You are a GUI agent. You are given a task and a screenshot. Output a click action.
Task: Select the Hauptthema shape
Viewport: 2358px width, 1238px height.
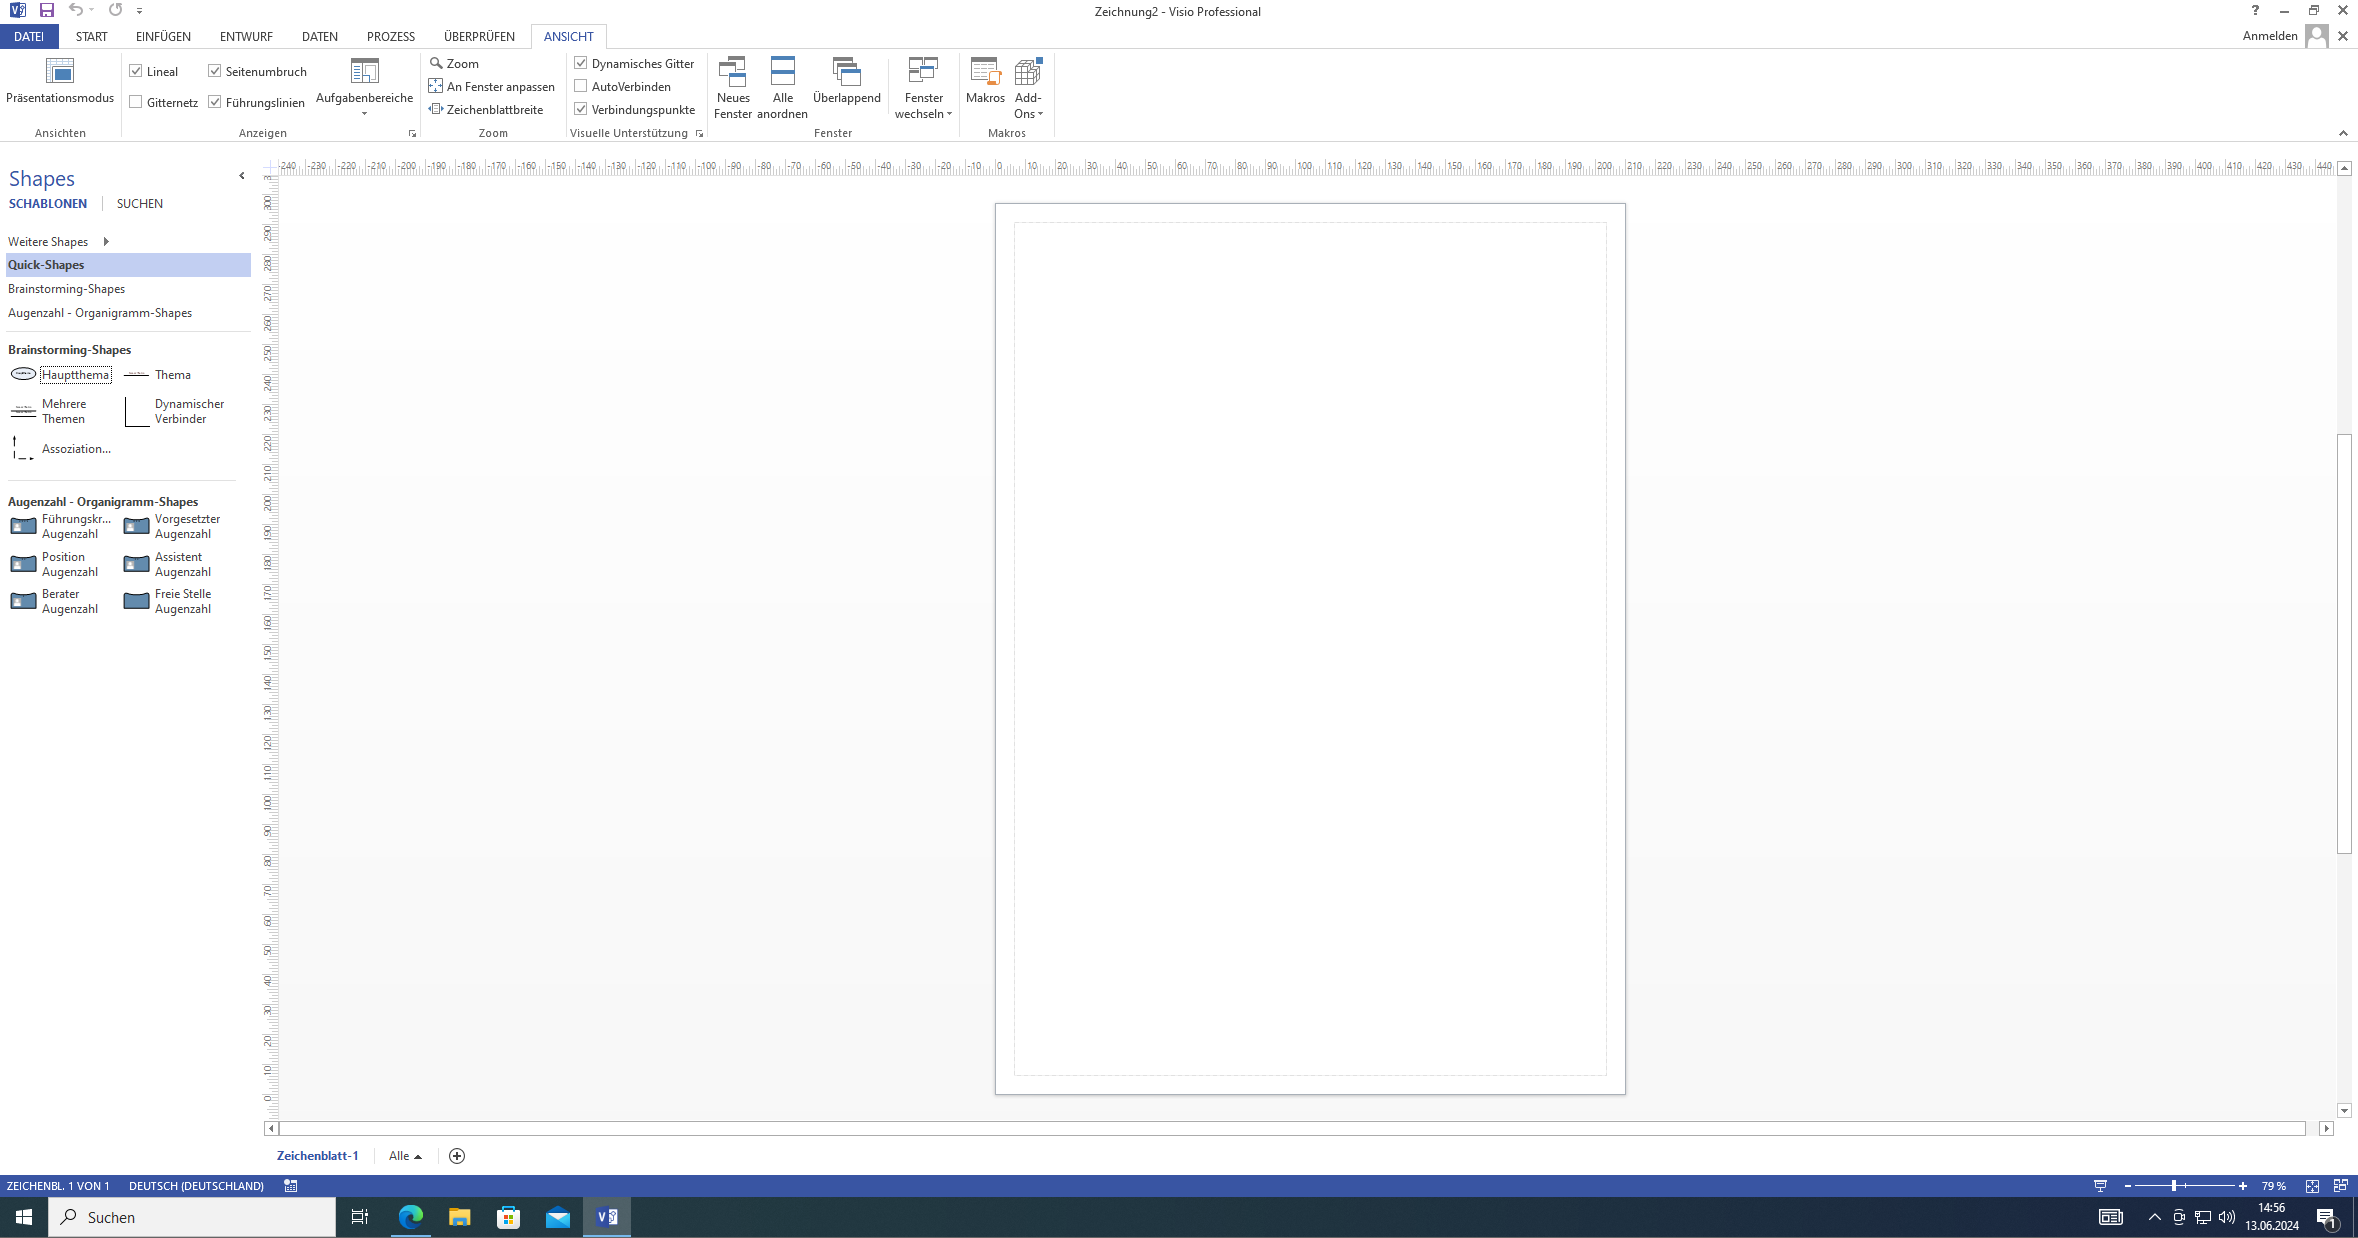tap(60, 374)
